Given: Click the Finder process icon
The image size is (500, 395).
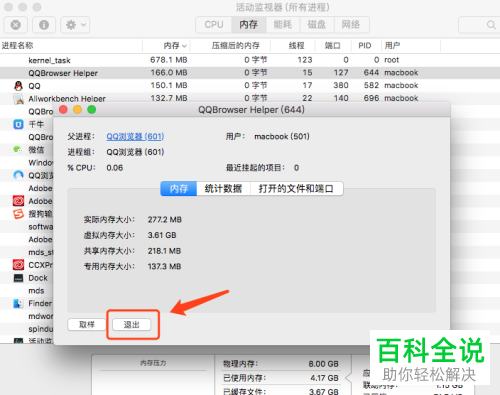Looking at the screenshot, I should (x=18, y=303).
